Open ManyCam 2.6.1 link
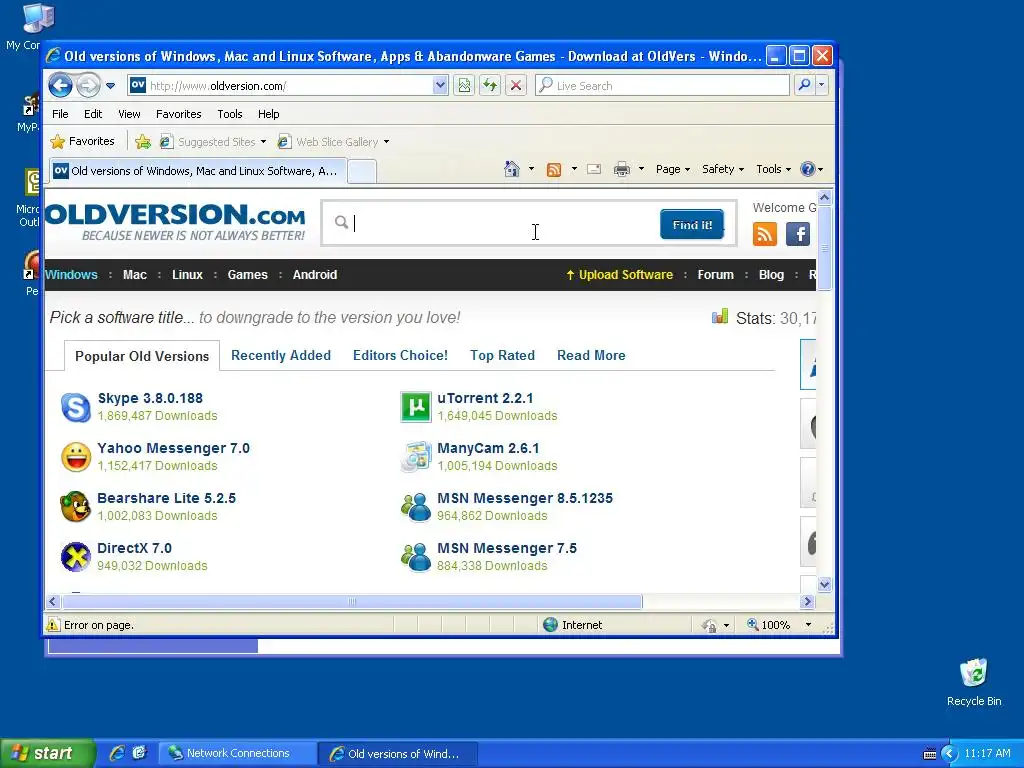Screen dimensions: 1024x768 tap(488, 449)
